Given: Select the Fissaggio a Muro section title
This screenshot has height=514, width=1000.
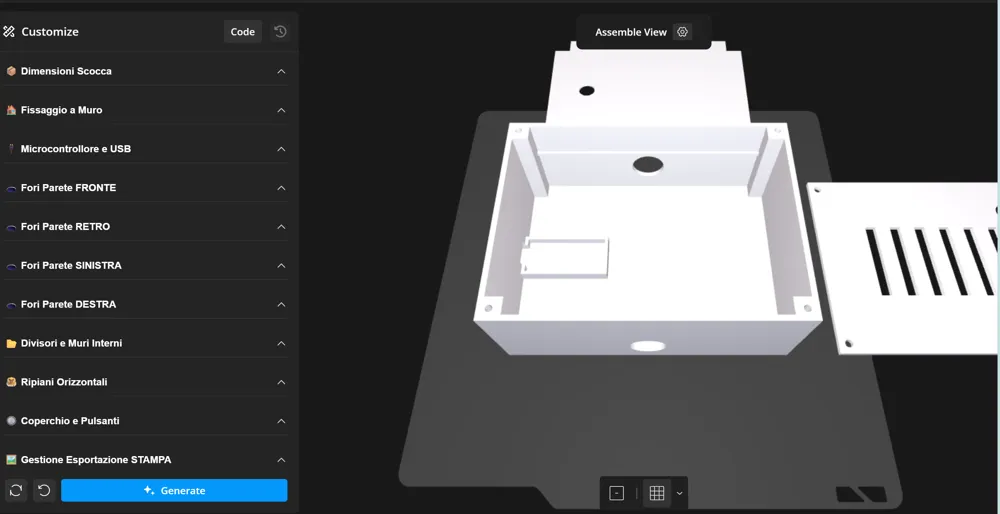Looking at the screenshot, I should [x=61, y=110].
